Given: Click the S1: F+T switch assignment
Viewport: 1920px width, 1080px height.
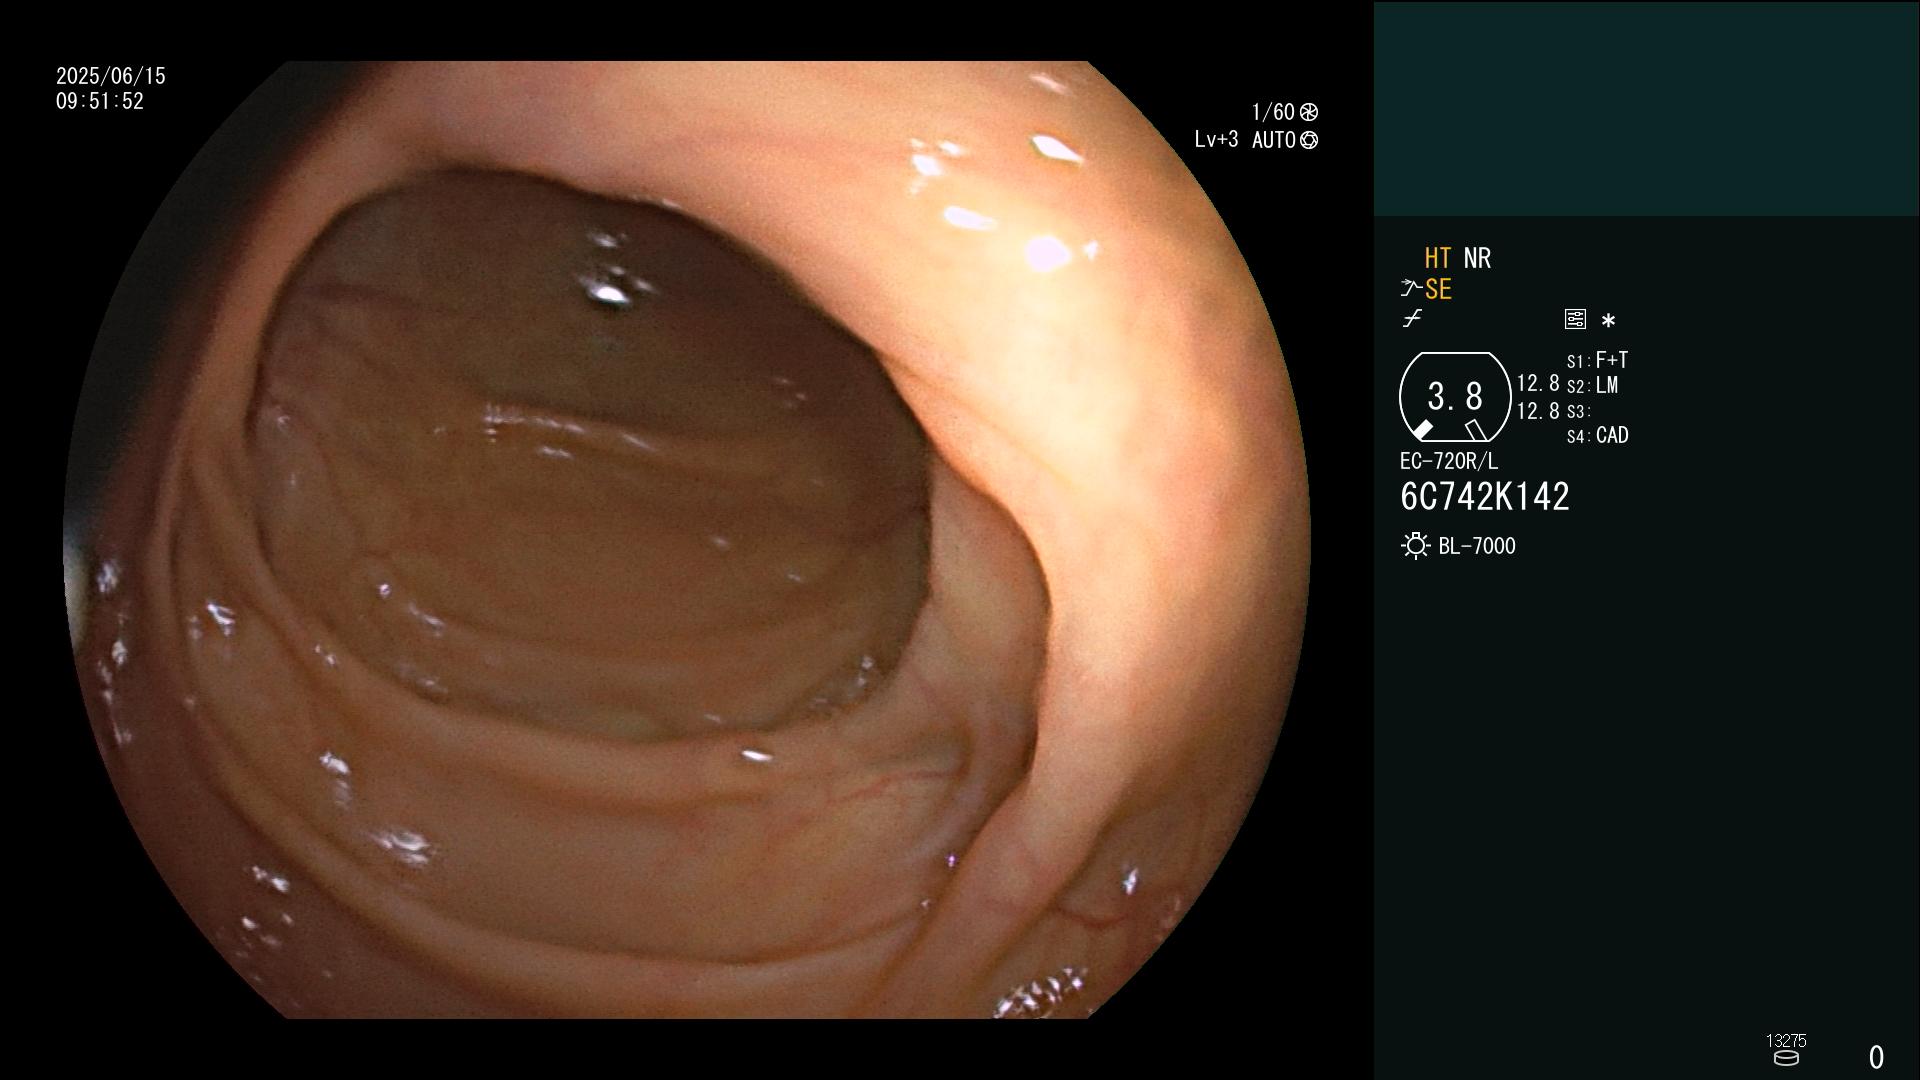Looking at the screenshot, I should (x=1598, y=360).
